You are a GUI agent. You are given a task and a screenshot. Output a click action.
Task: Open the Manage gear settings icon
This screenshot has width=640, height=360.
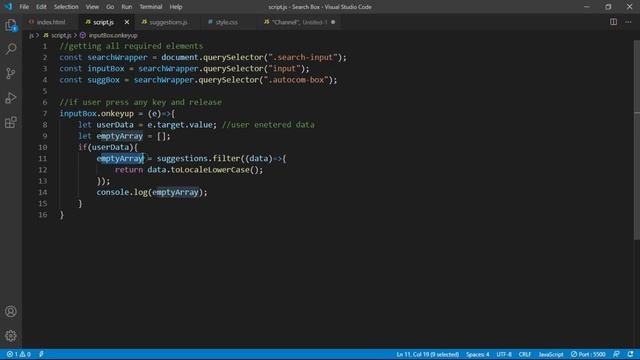[x=11, y=336]
